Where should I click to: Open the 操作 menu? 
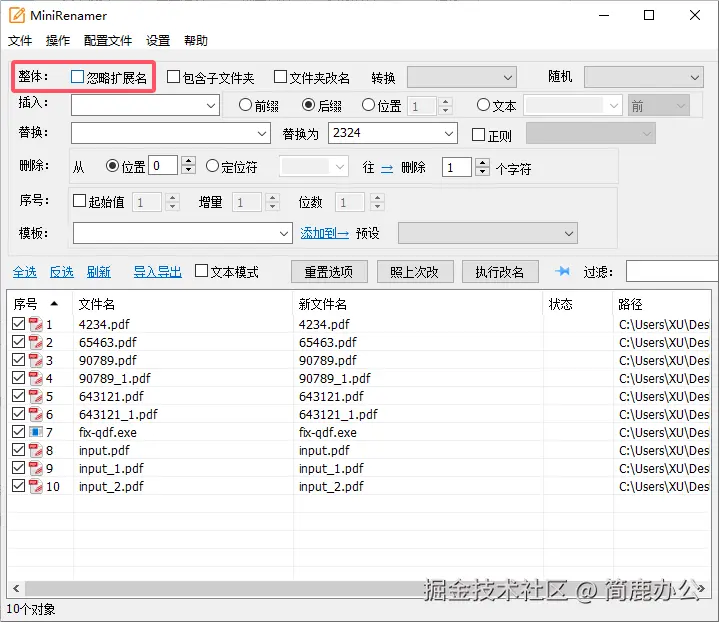pos(58,40)
